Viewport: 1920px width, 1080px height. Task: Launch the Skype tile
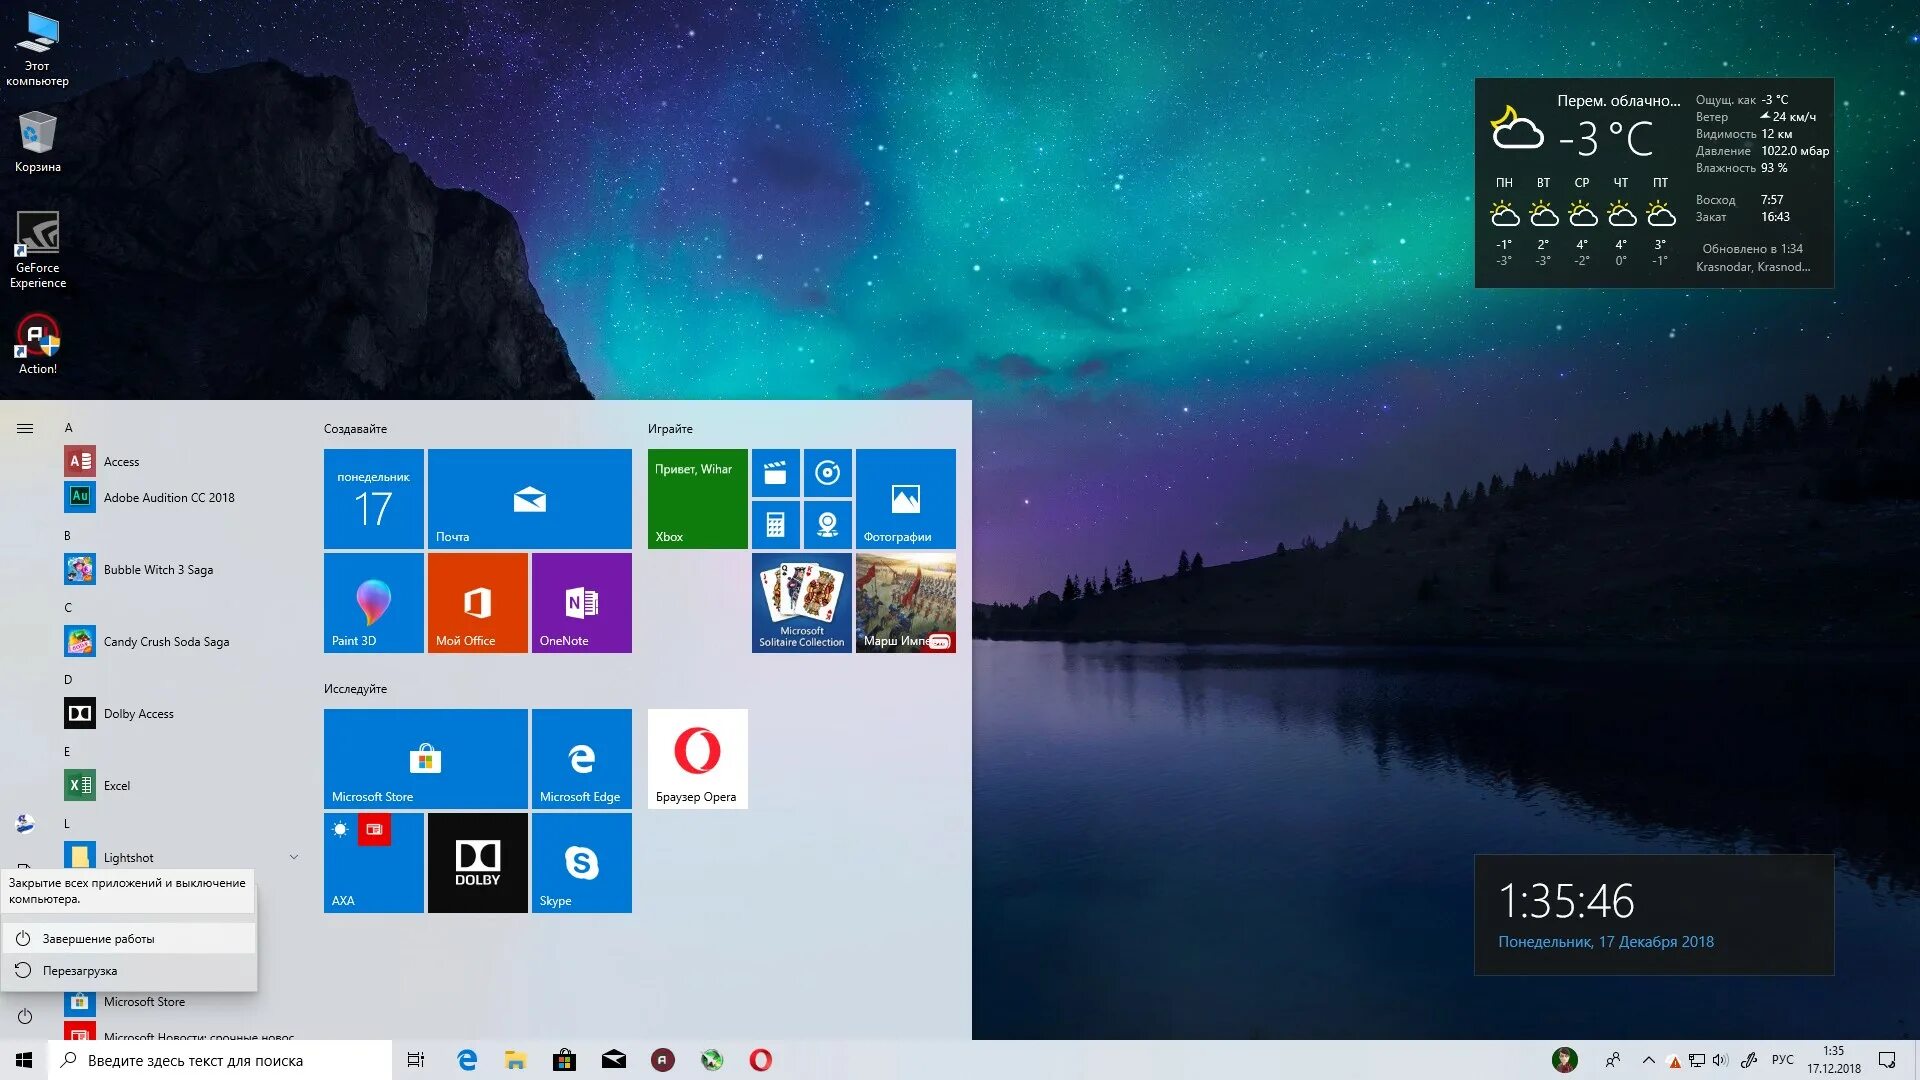coord(581,862)
